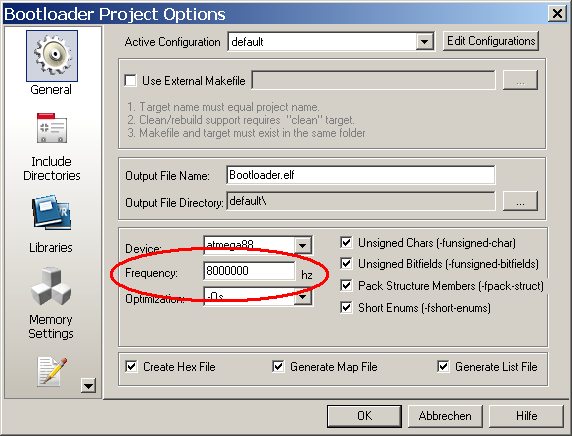The width and height of the screenshot is (572, 436).
Task: Click the Edit Configurations button
Action: [491, 41]
